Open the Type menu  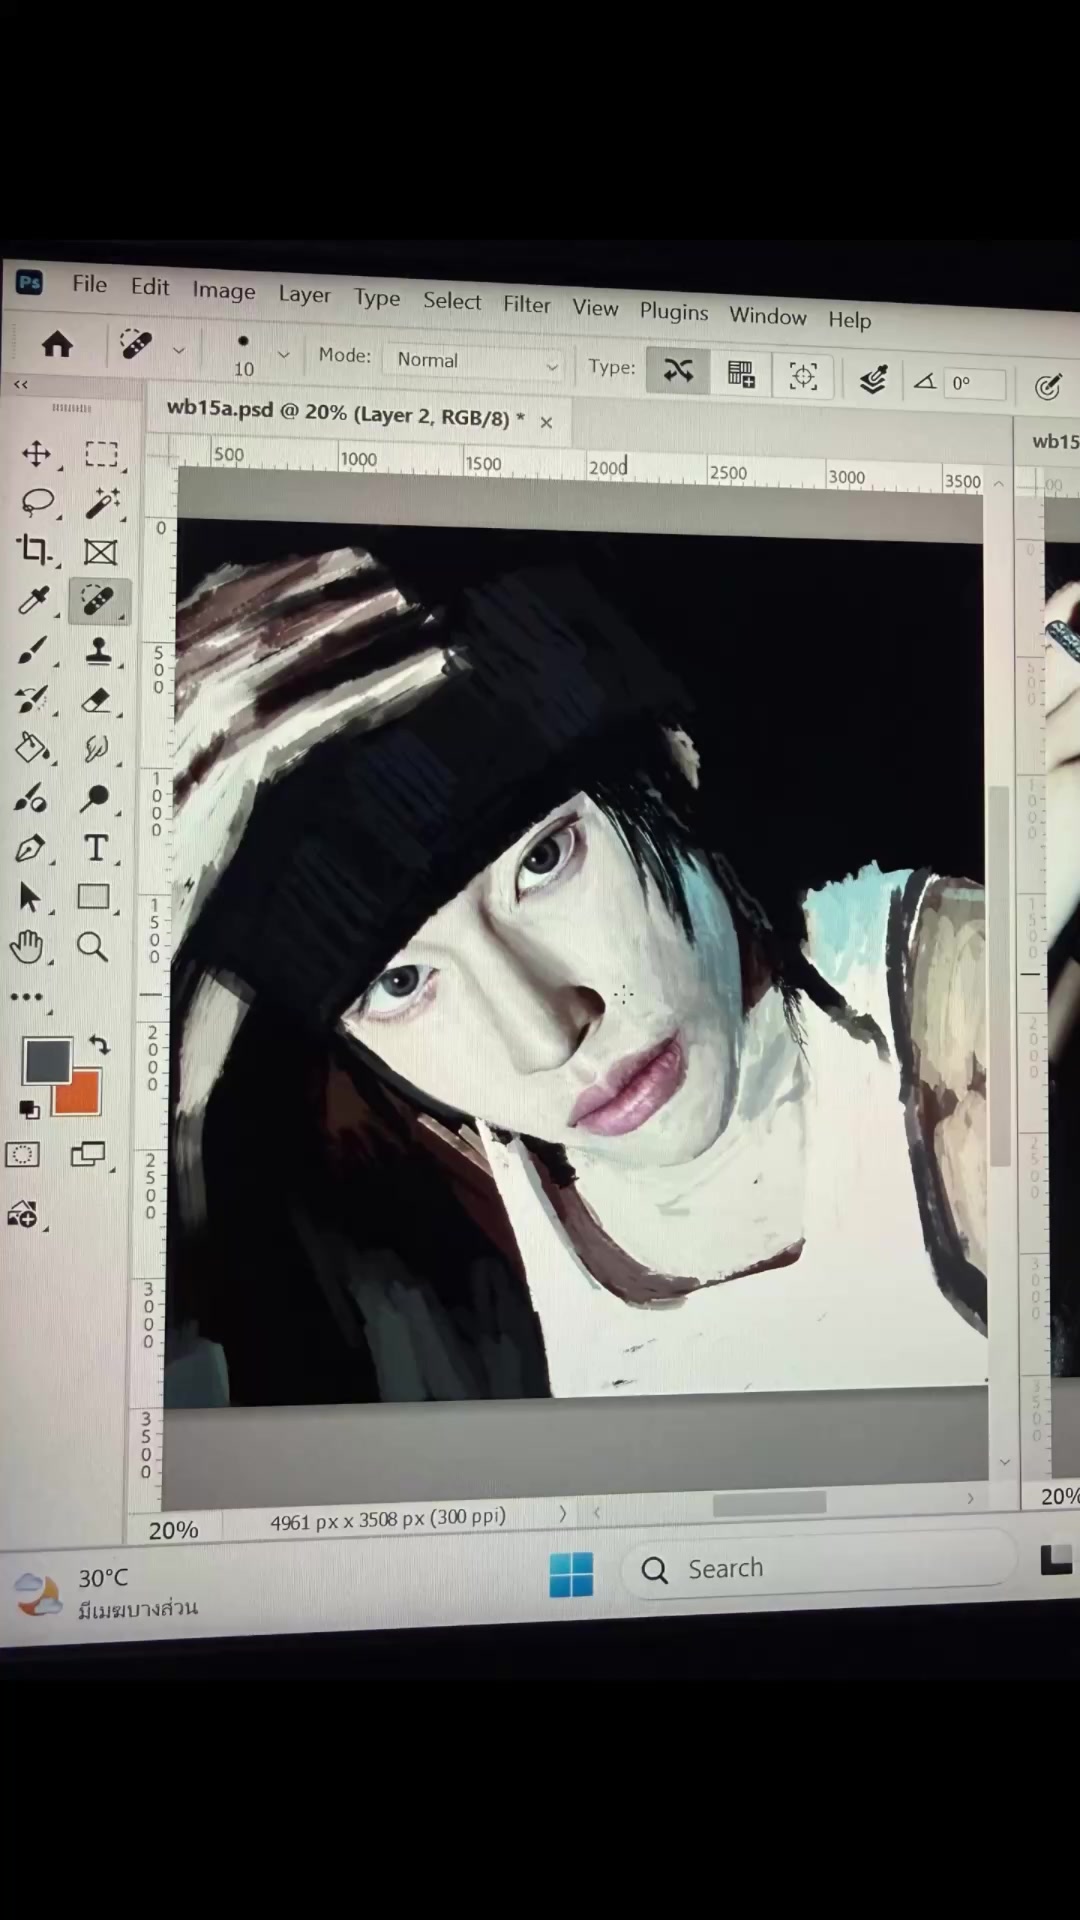pos(377,298)
